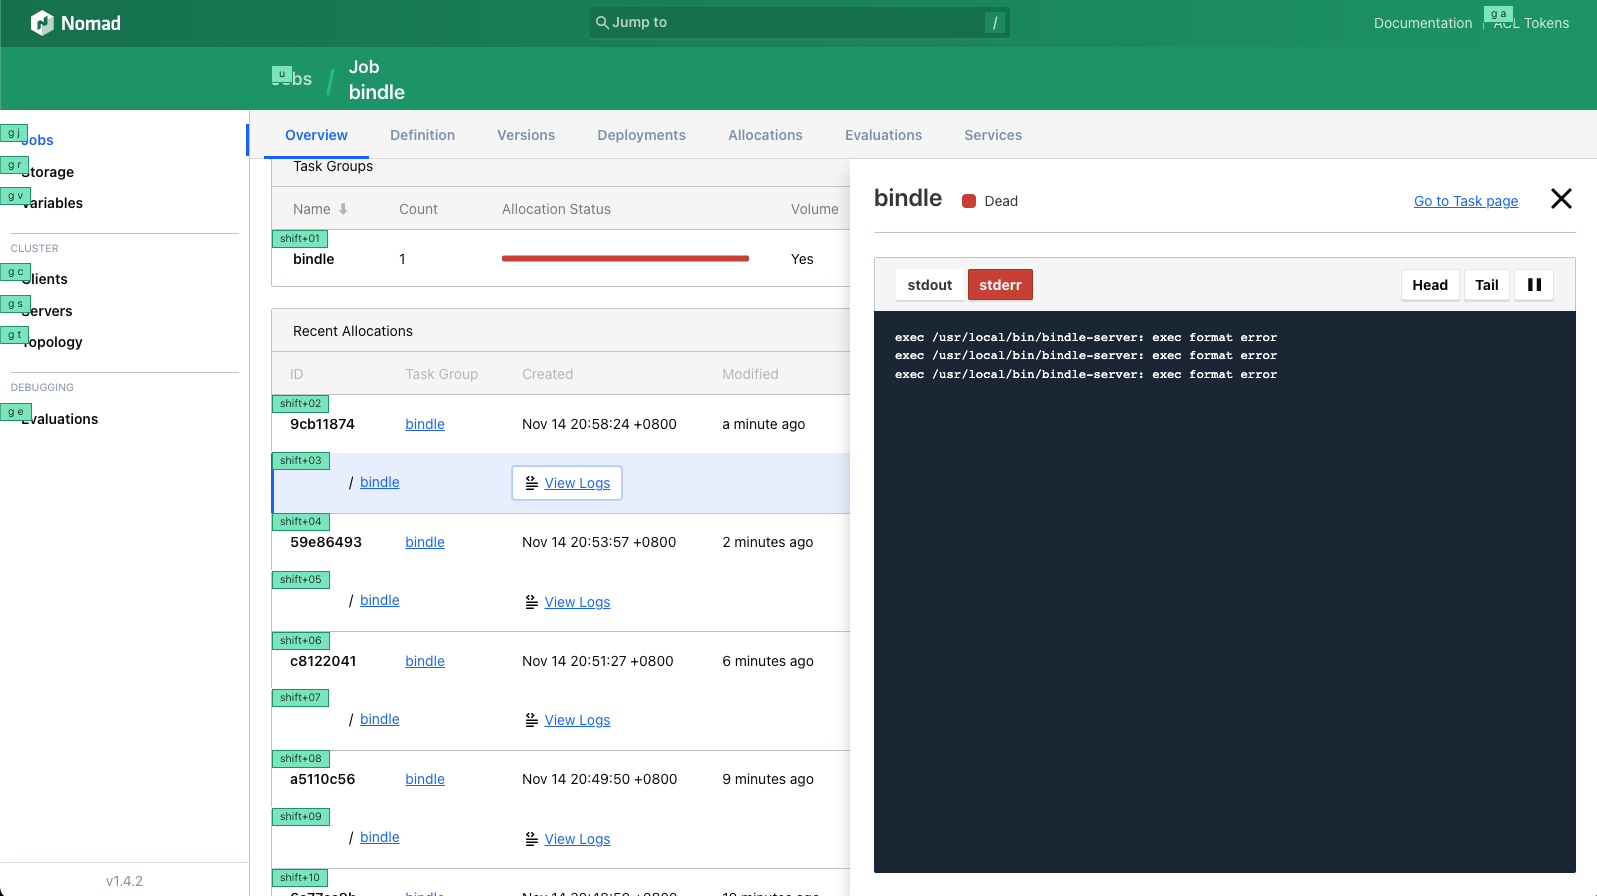Viewport: 1597px width, 896px height.
Task: Jump to Tail of the log
Action: pos(1487,285)
